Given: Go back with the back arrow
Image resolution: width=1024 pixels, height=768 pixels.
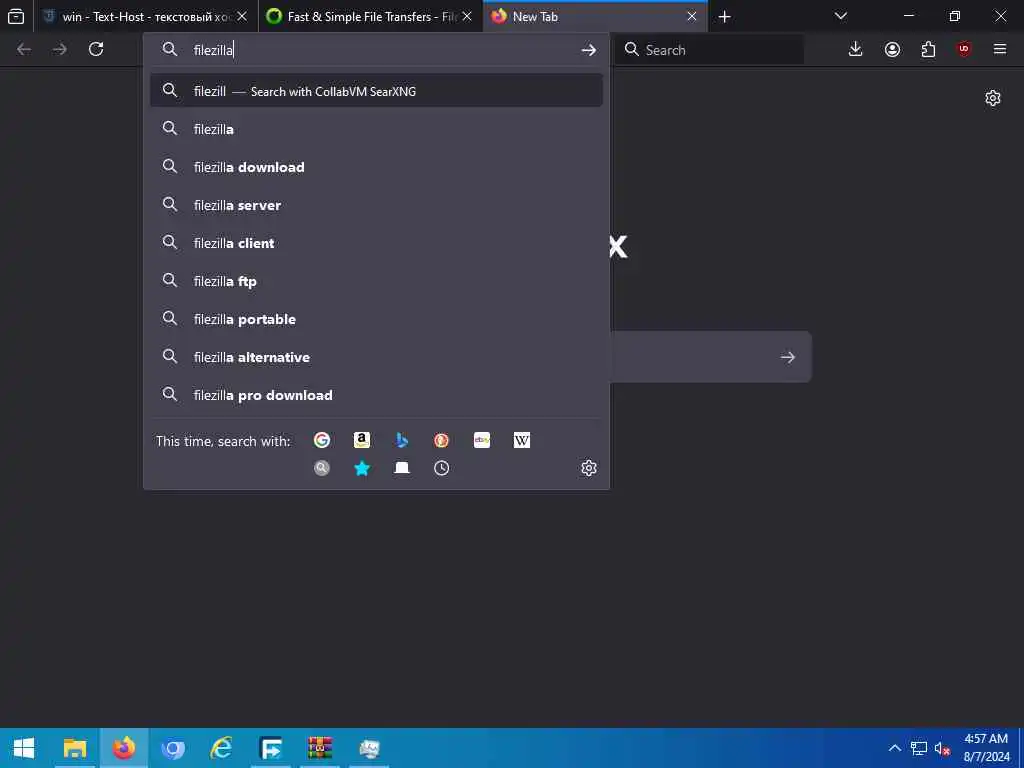Looking at the screenshot, I should point(24,49).
